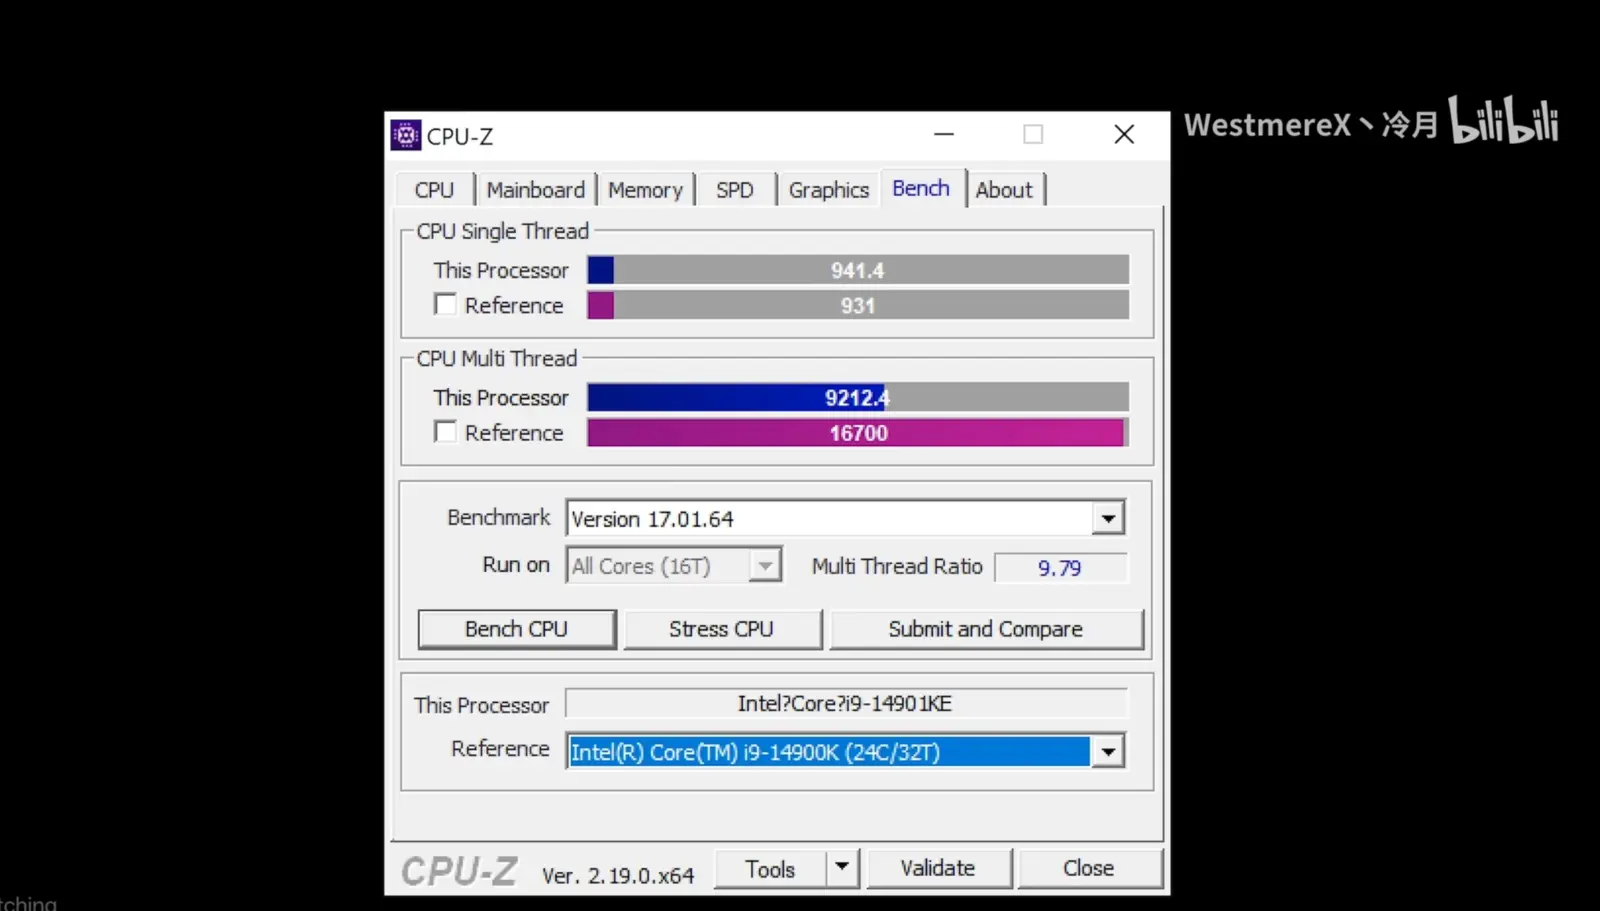
Task: Click the single thread reference 931 bar
Action: pyautogui.click(x=858, y=305)
